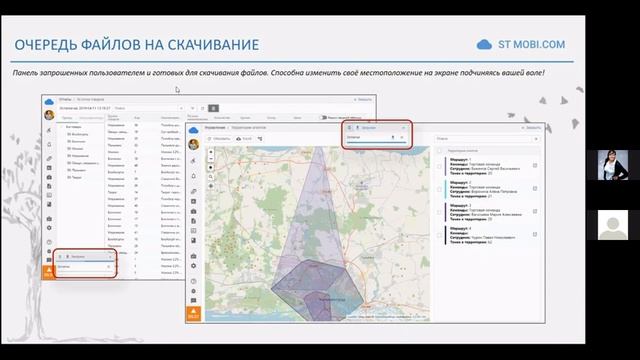This screenshot has width=640, height=360.
Task: Click the orange warning tile in map window
Action: (193, 313)
